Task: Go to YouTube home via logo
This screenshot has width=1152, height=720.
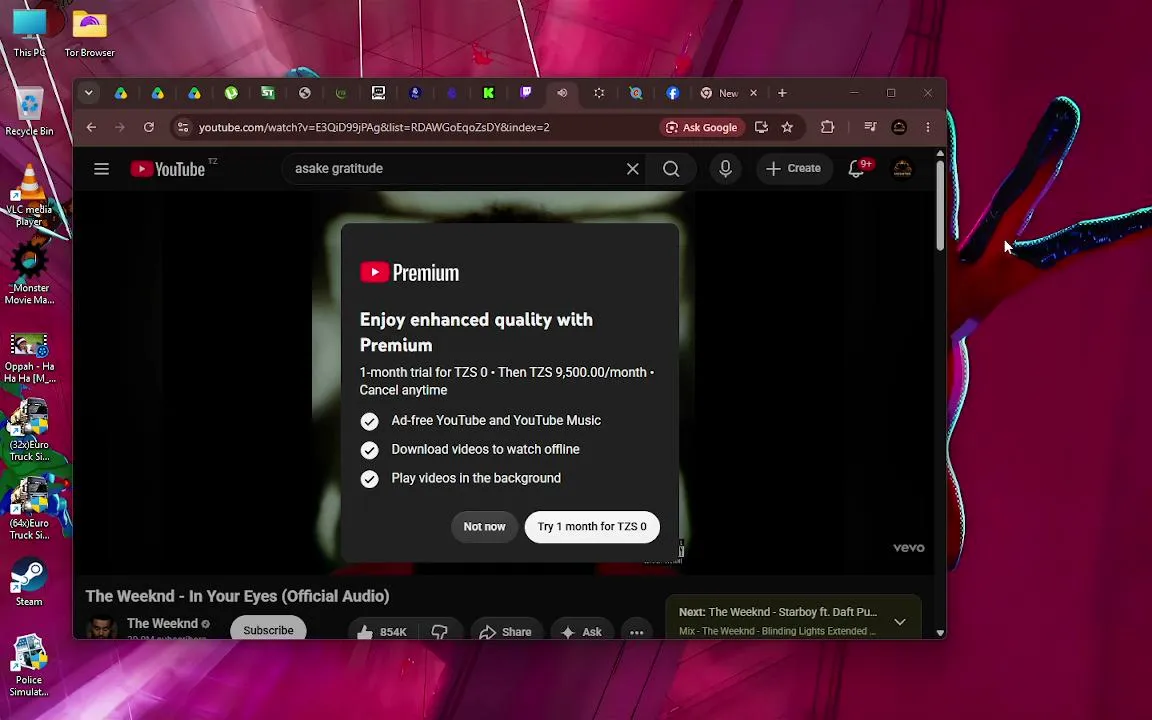Action: pos(168,169)
